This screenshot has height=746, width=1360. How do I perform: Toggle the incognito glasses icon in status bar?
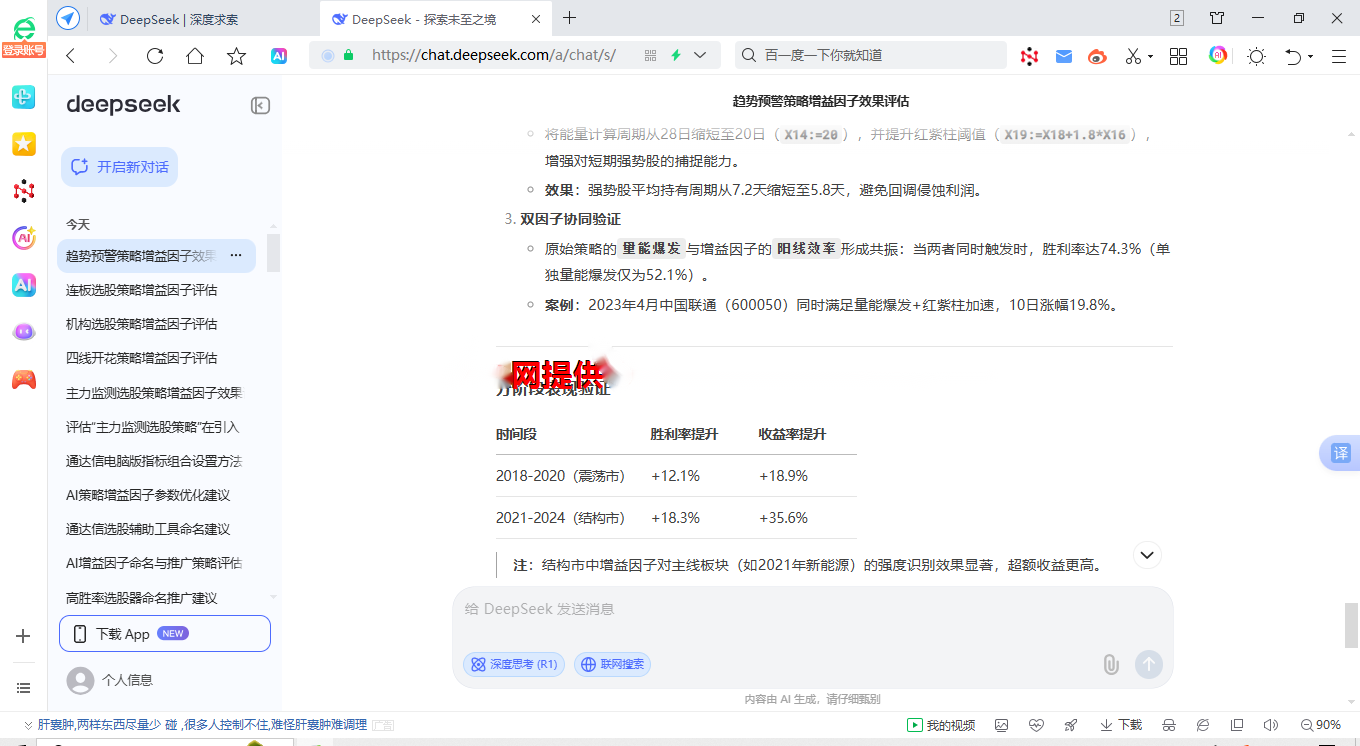tap(1168, 725)
